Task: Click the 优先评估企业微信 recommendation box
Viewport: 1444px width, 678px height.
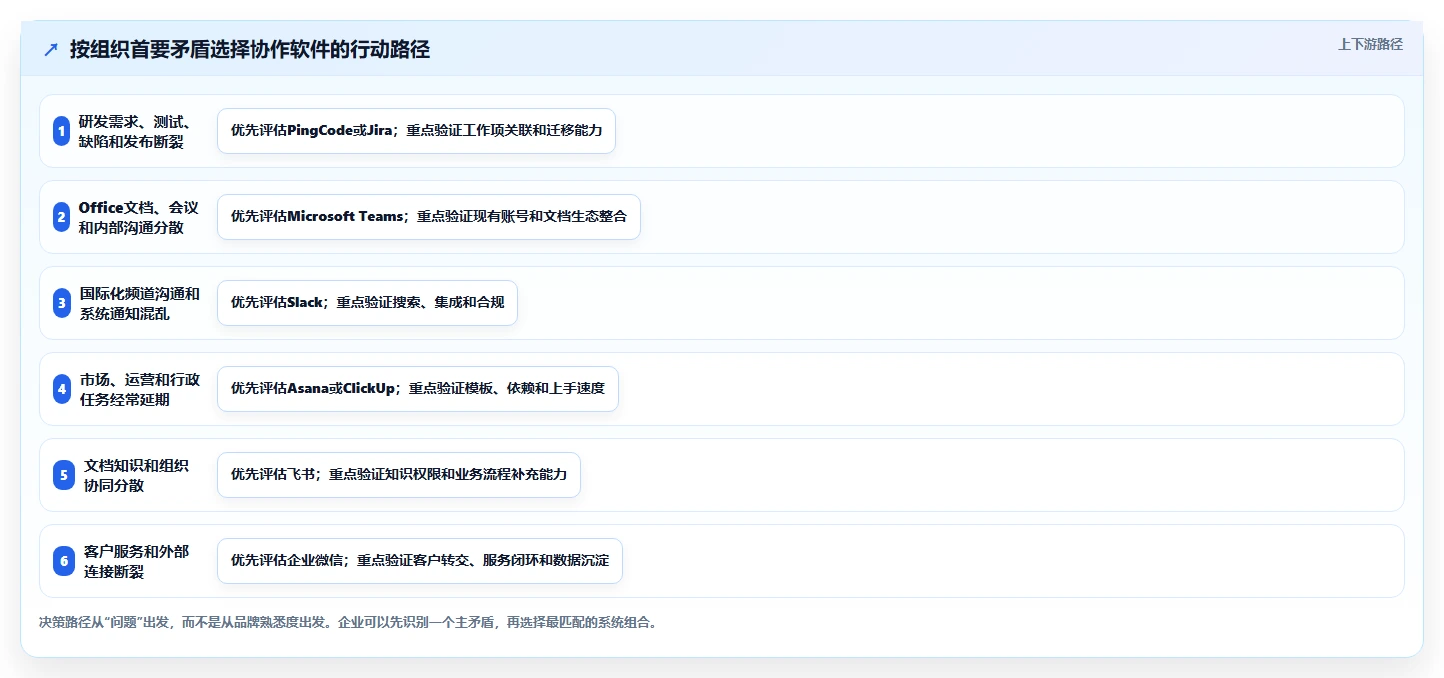Action: pyautogui.click(x=420, y=561)
